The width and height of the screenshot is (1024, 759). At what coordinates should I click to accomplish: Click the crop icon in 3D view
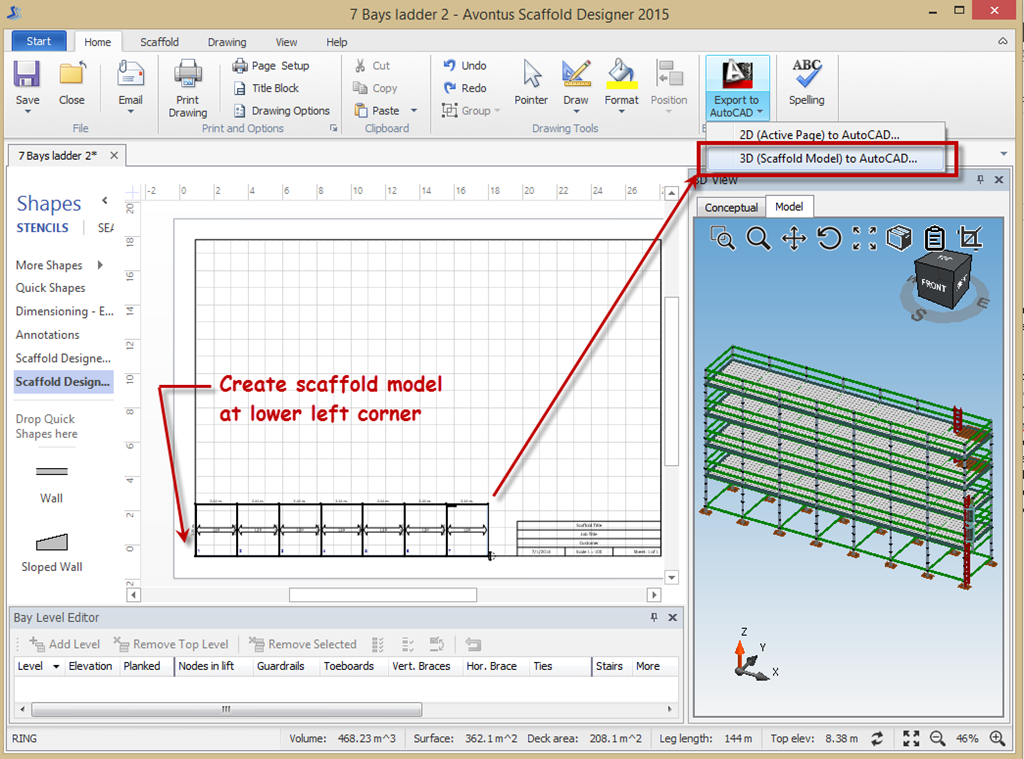coord(970,238)
